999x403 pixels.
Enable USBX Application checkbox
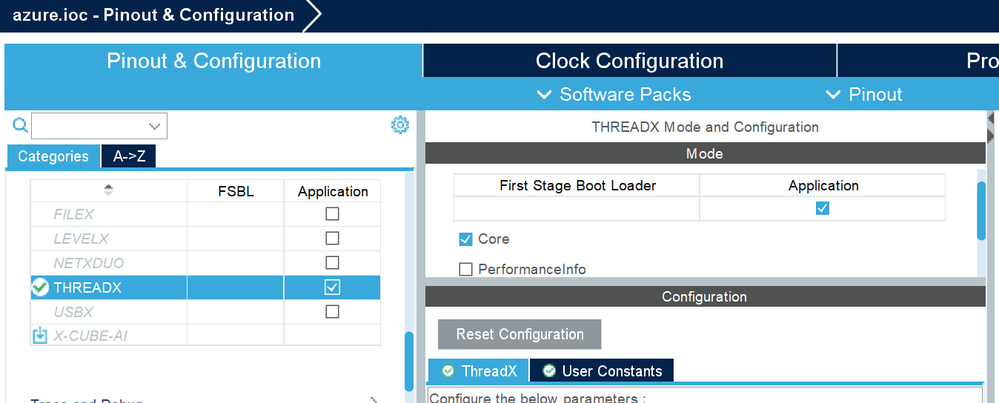click(332, 311)
